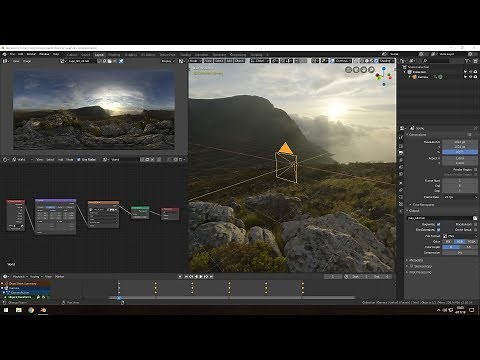Toggle the Overwrite checkbox
480x360 pixels.
click(x=438, y=224)
